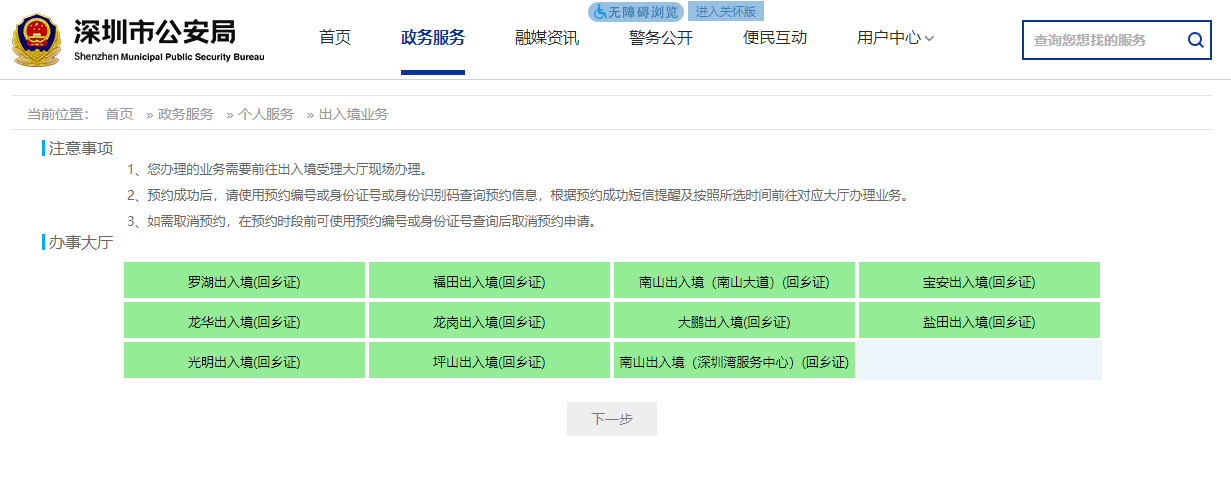The height and width of the screenshot is (487, 1231).
Task: Select 便民互动 in the top menu
Action: tap(775, 38)
